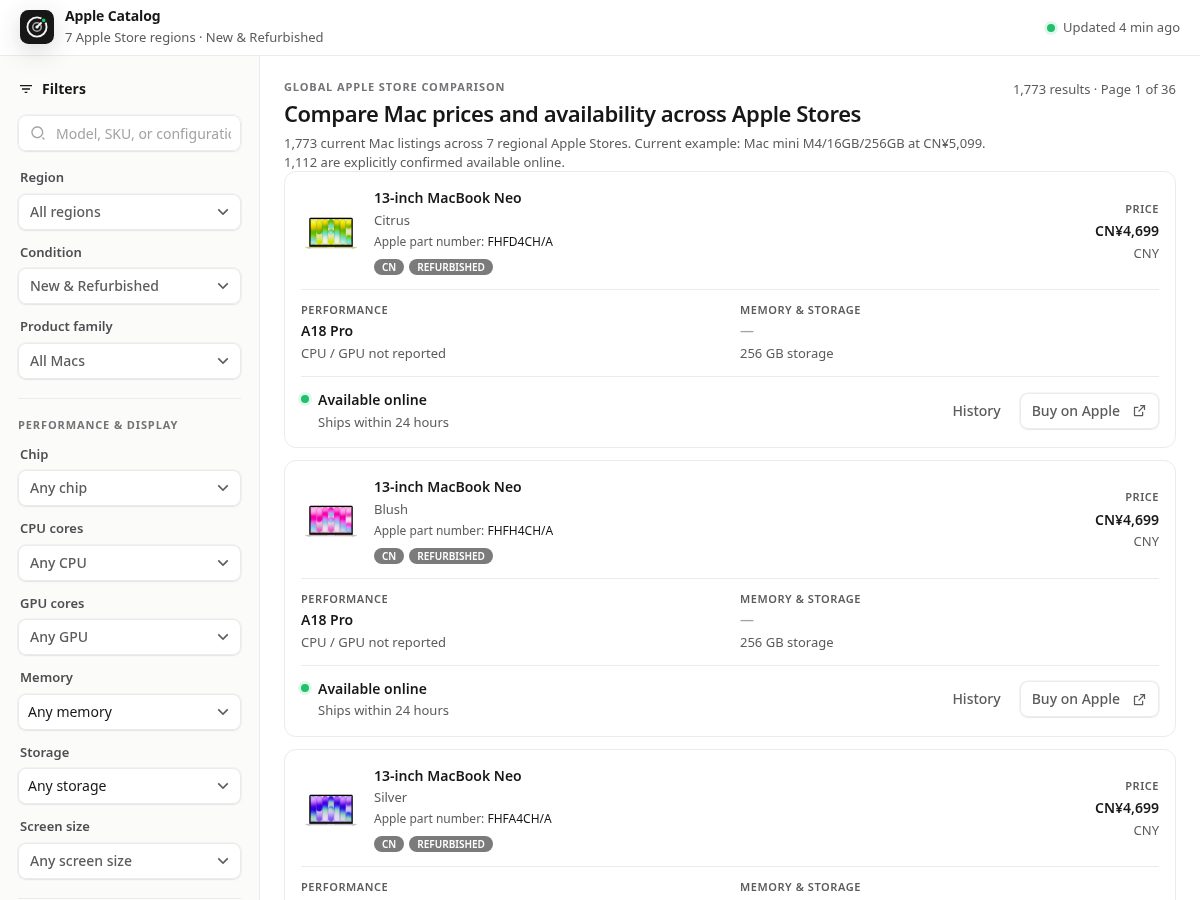Click the green Updated status dot

coord(1051,28)
